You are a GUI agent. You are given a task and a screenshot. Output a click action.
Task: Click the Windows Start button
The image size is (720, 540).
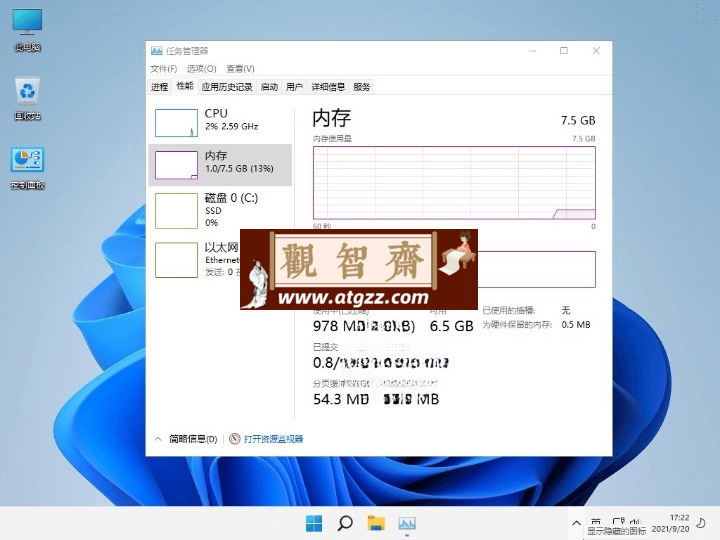tap(314, 523)
